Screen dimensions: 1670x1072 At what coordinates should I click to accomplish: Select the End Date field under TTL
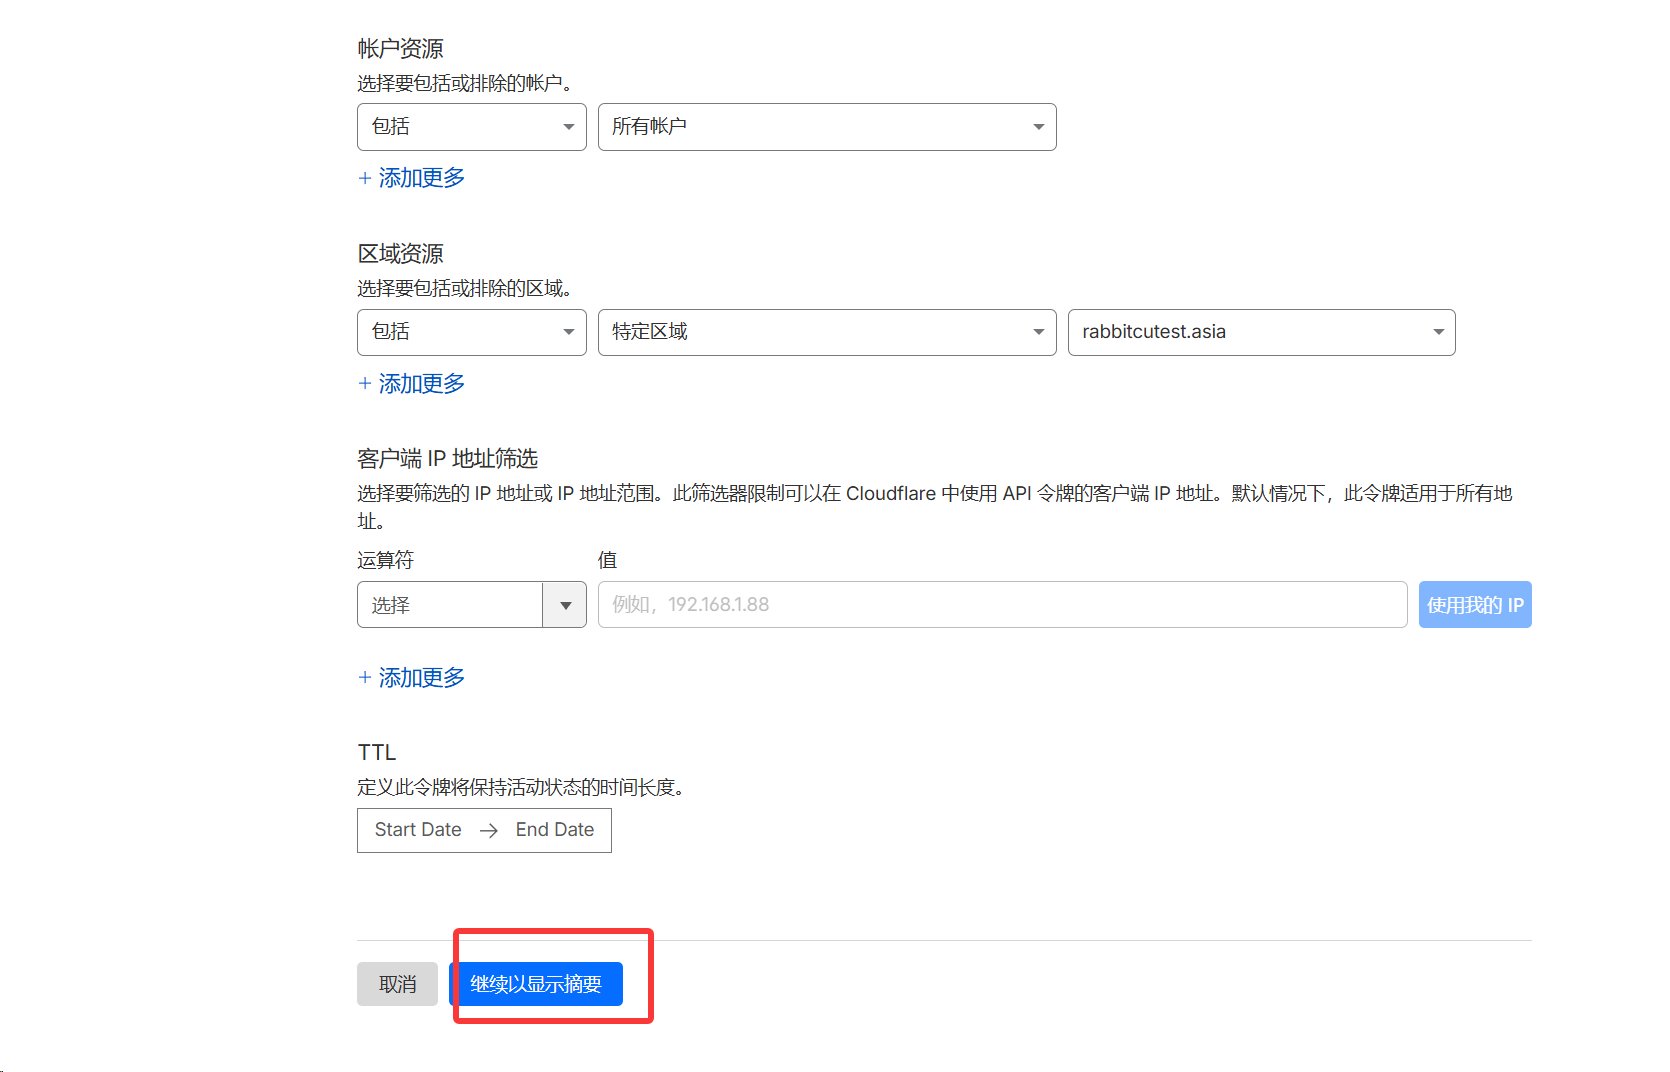[x=554, y=830]
